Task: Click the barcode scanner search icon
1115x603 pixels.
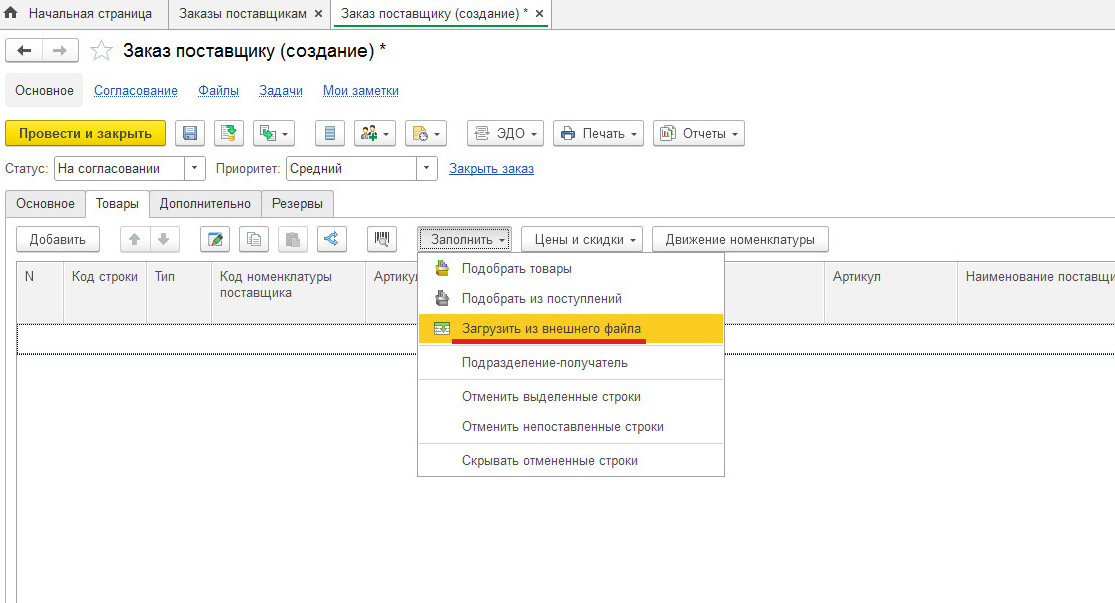Action: (381, 239)
